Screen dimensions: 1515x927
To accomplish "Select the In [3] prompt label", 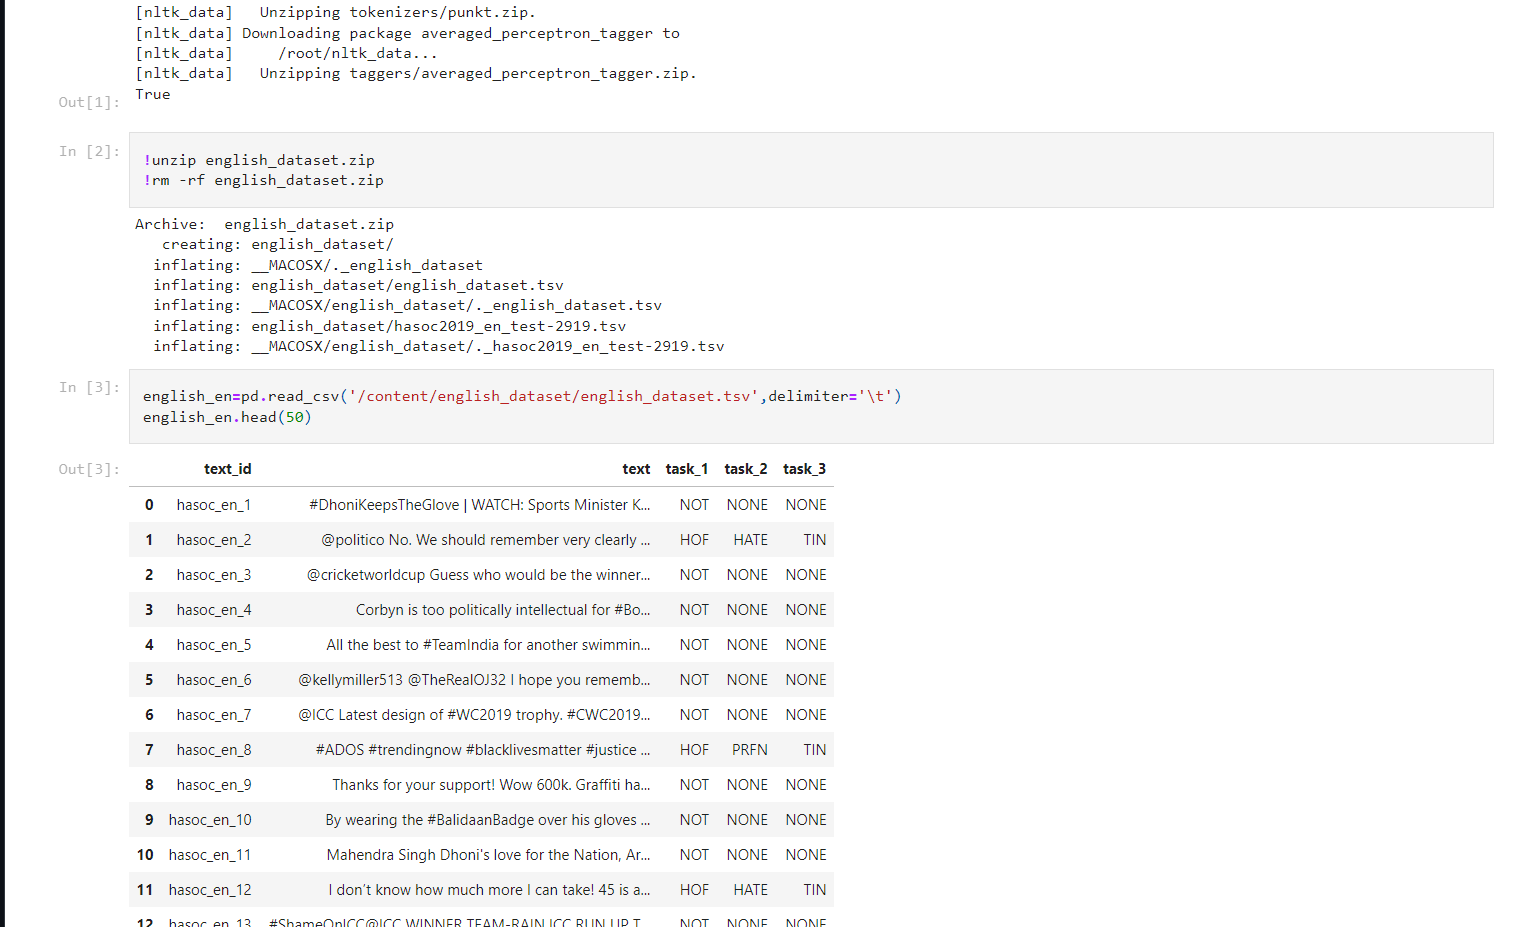I will point(89,387).
